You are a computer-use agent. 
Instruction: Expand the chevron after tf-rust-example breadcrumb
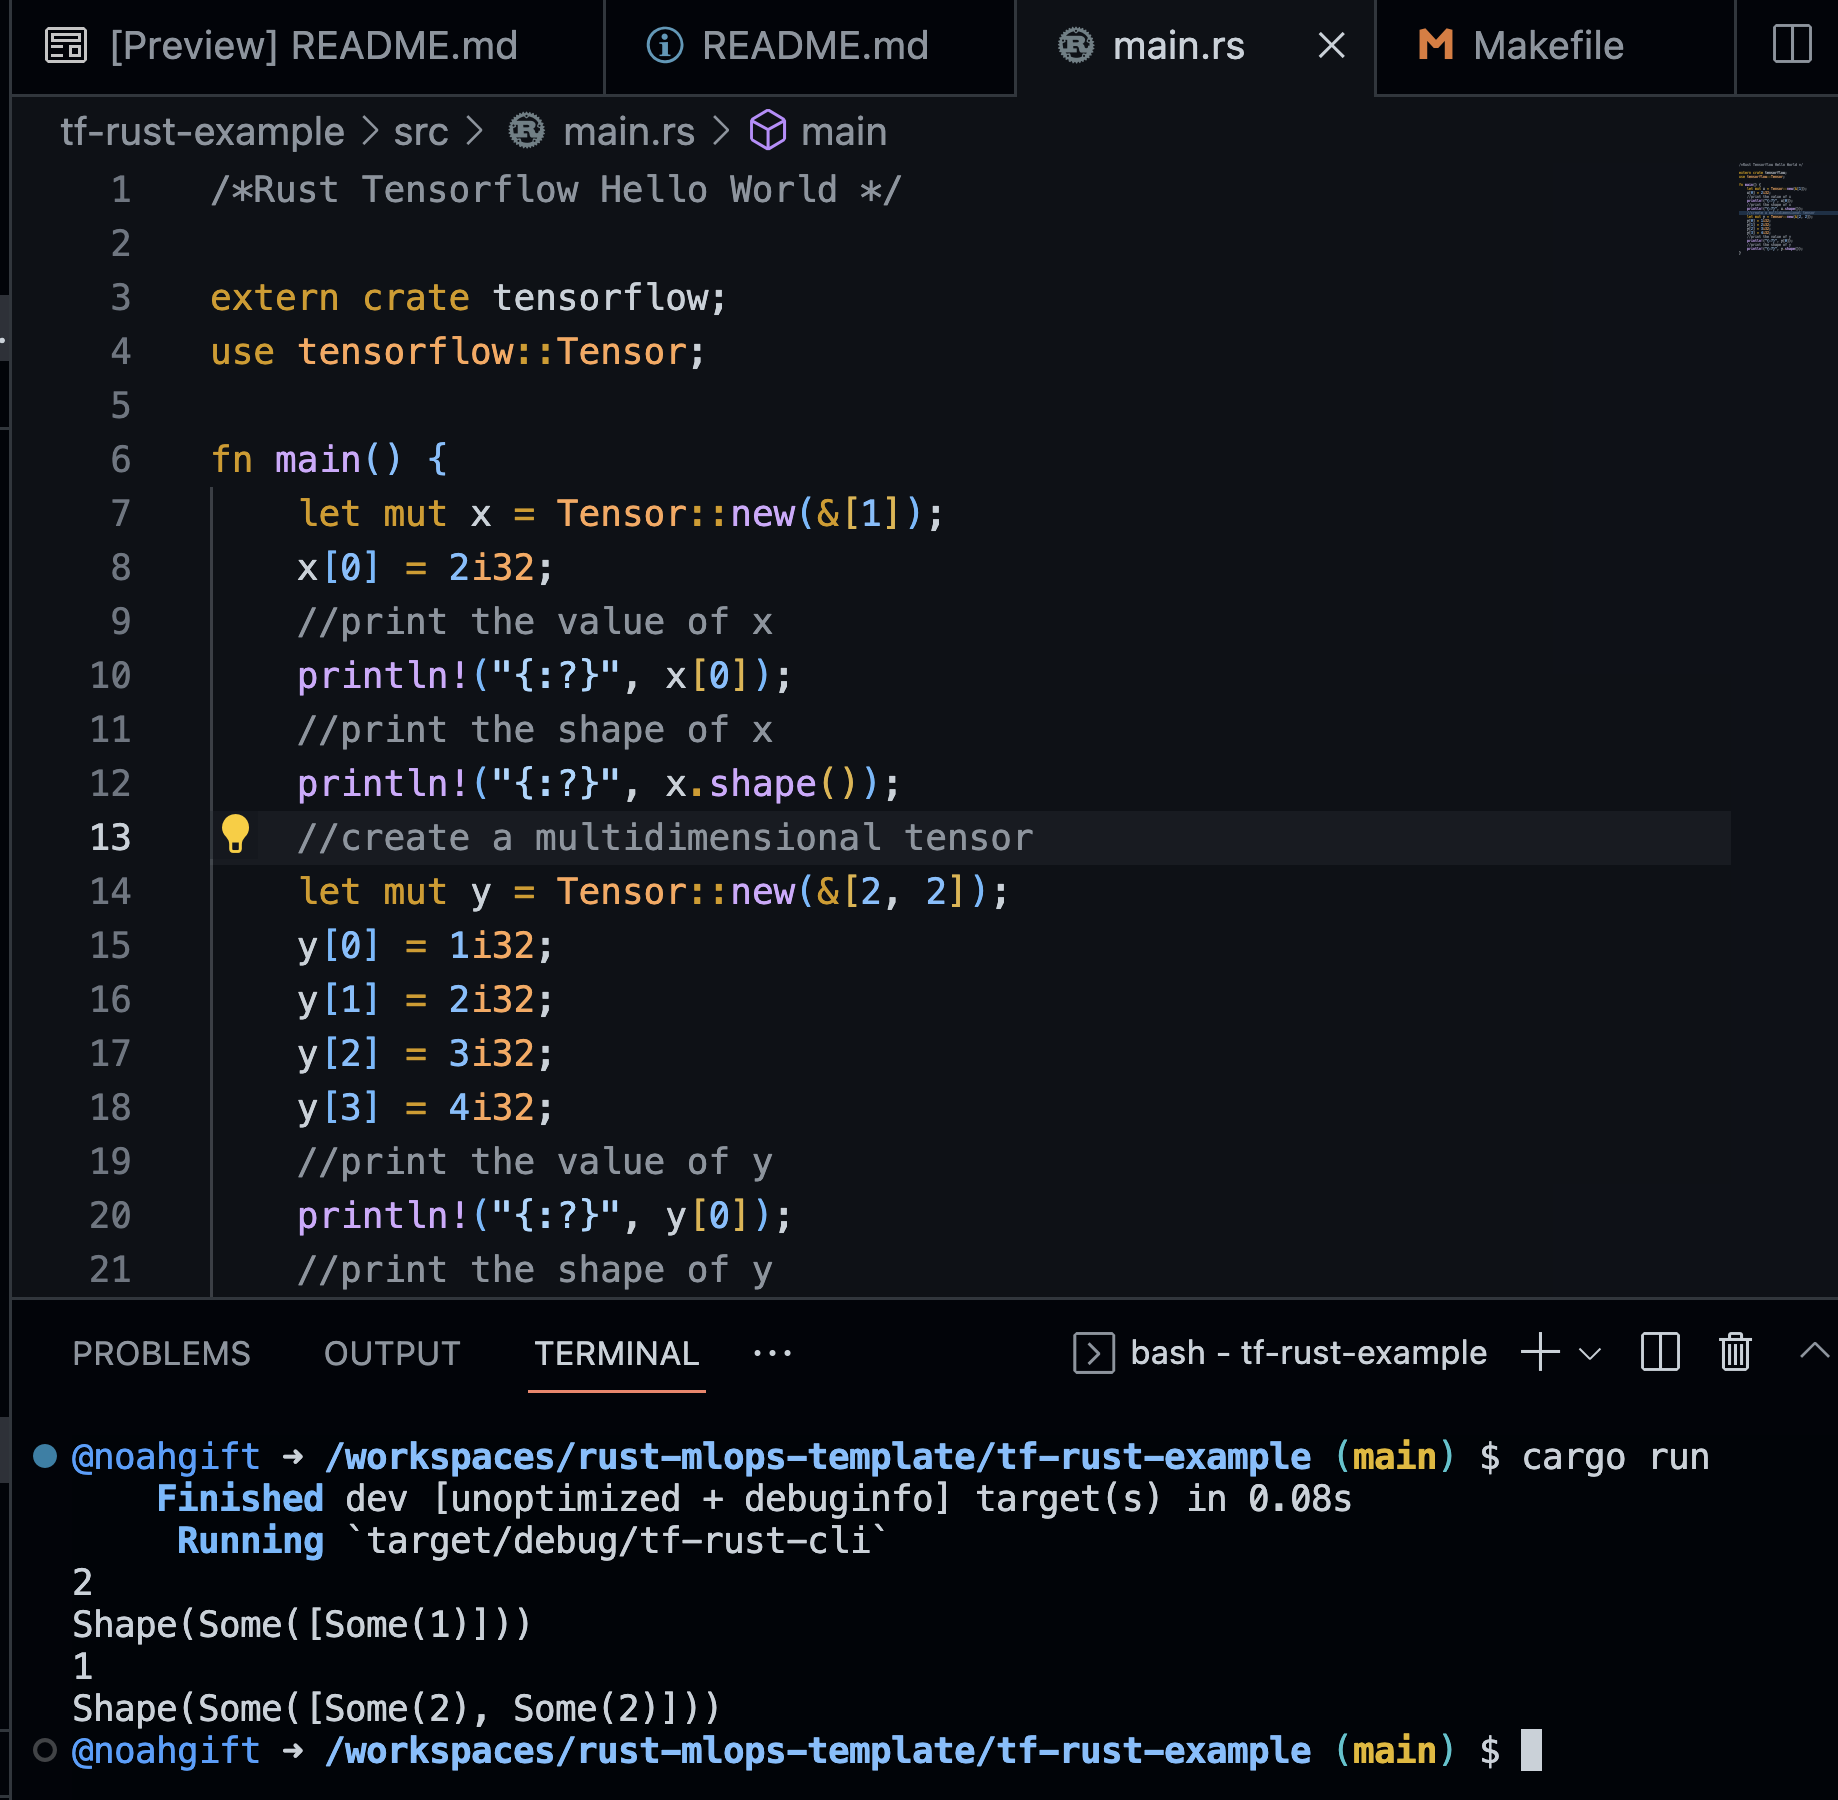pos(370,132)
